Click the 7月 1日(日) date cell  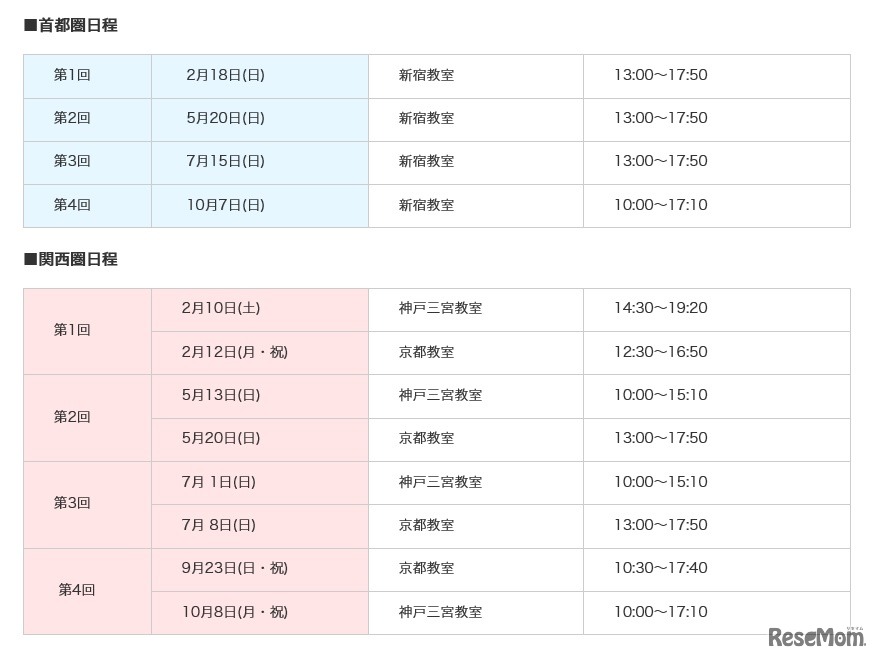pyautogui.click(x=219, y=482)
